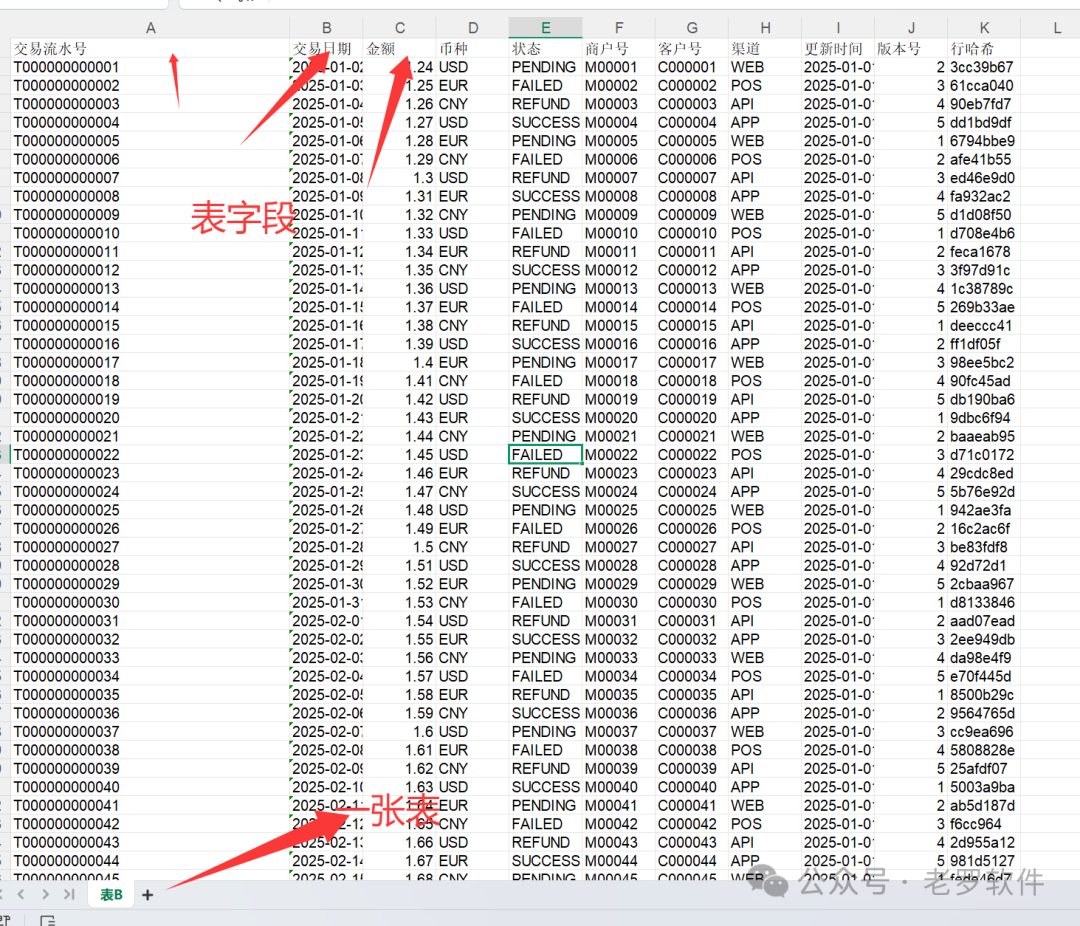Select hash cell d71c0172

(x=984, y=455)
